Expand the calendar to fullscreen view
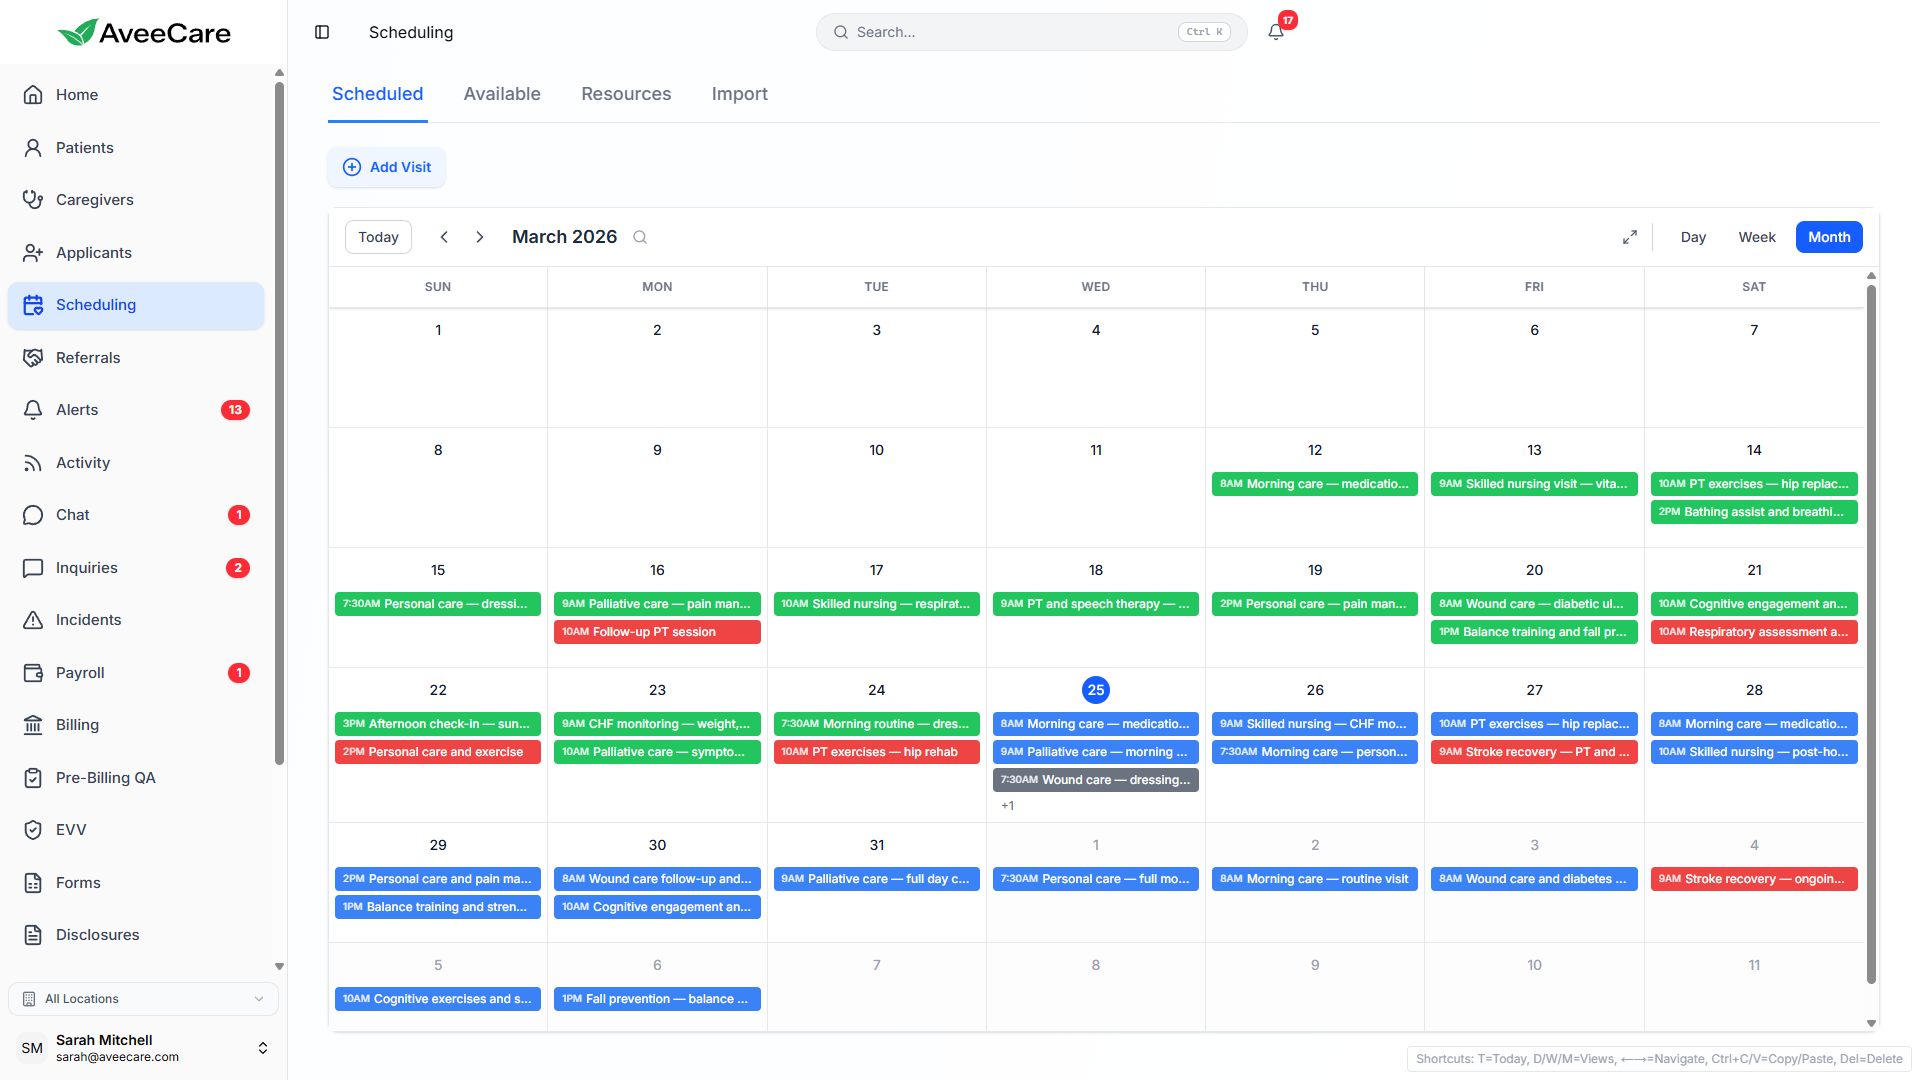This screenshot has width=1920, height=1080. [x=1630, y=237]
